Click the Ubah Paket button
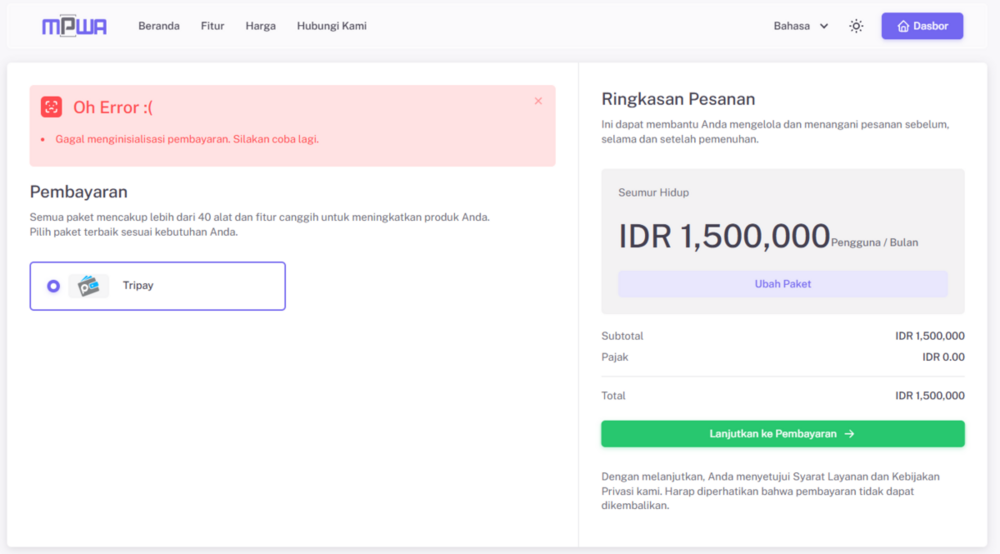Image resolution: width=1000 pixels, height=554 pixels. coord(783,284)
